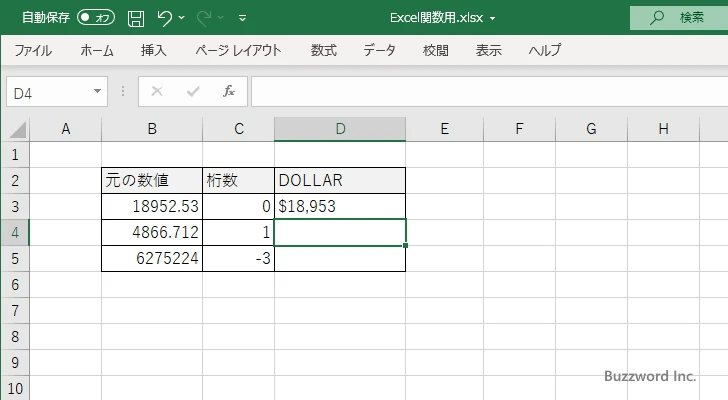The image size is (728, 400).
Task: Click in the 検索 search box
Action: click(679, 18)
